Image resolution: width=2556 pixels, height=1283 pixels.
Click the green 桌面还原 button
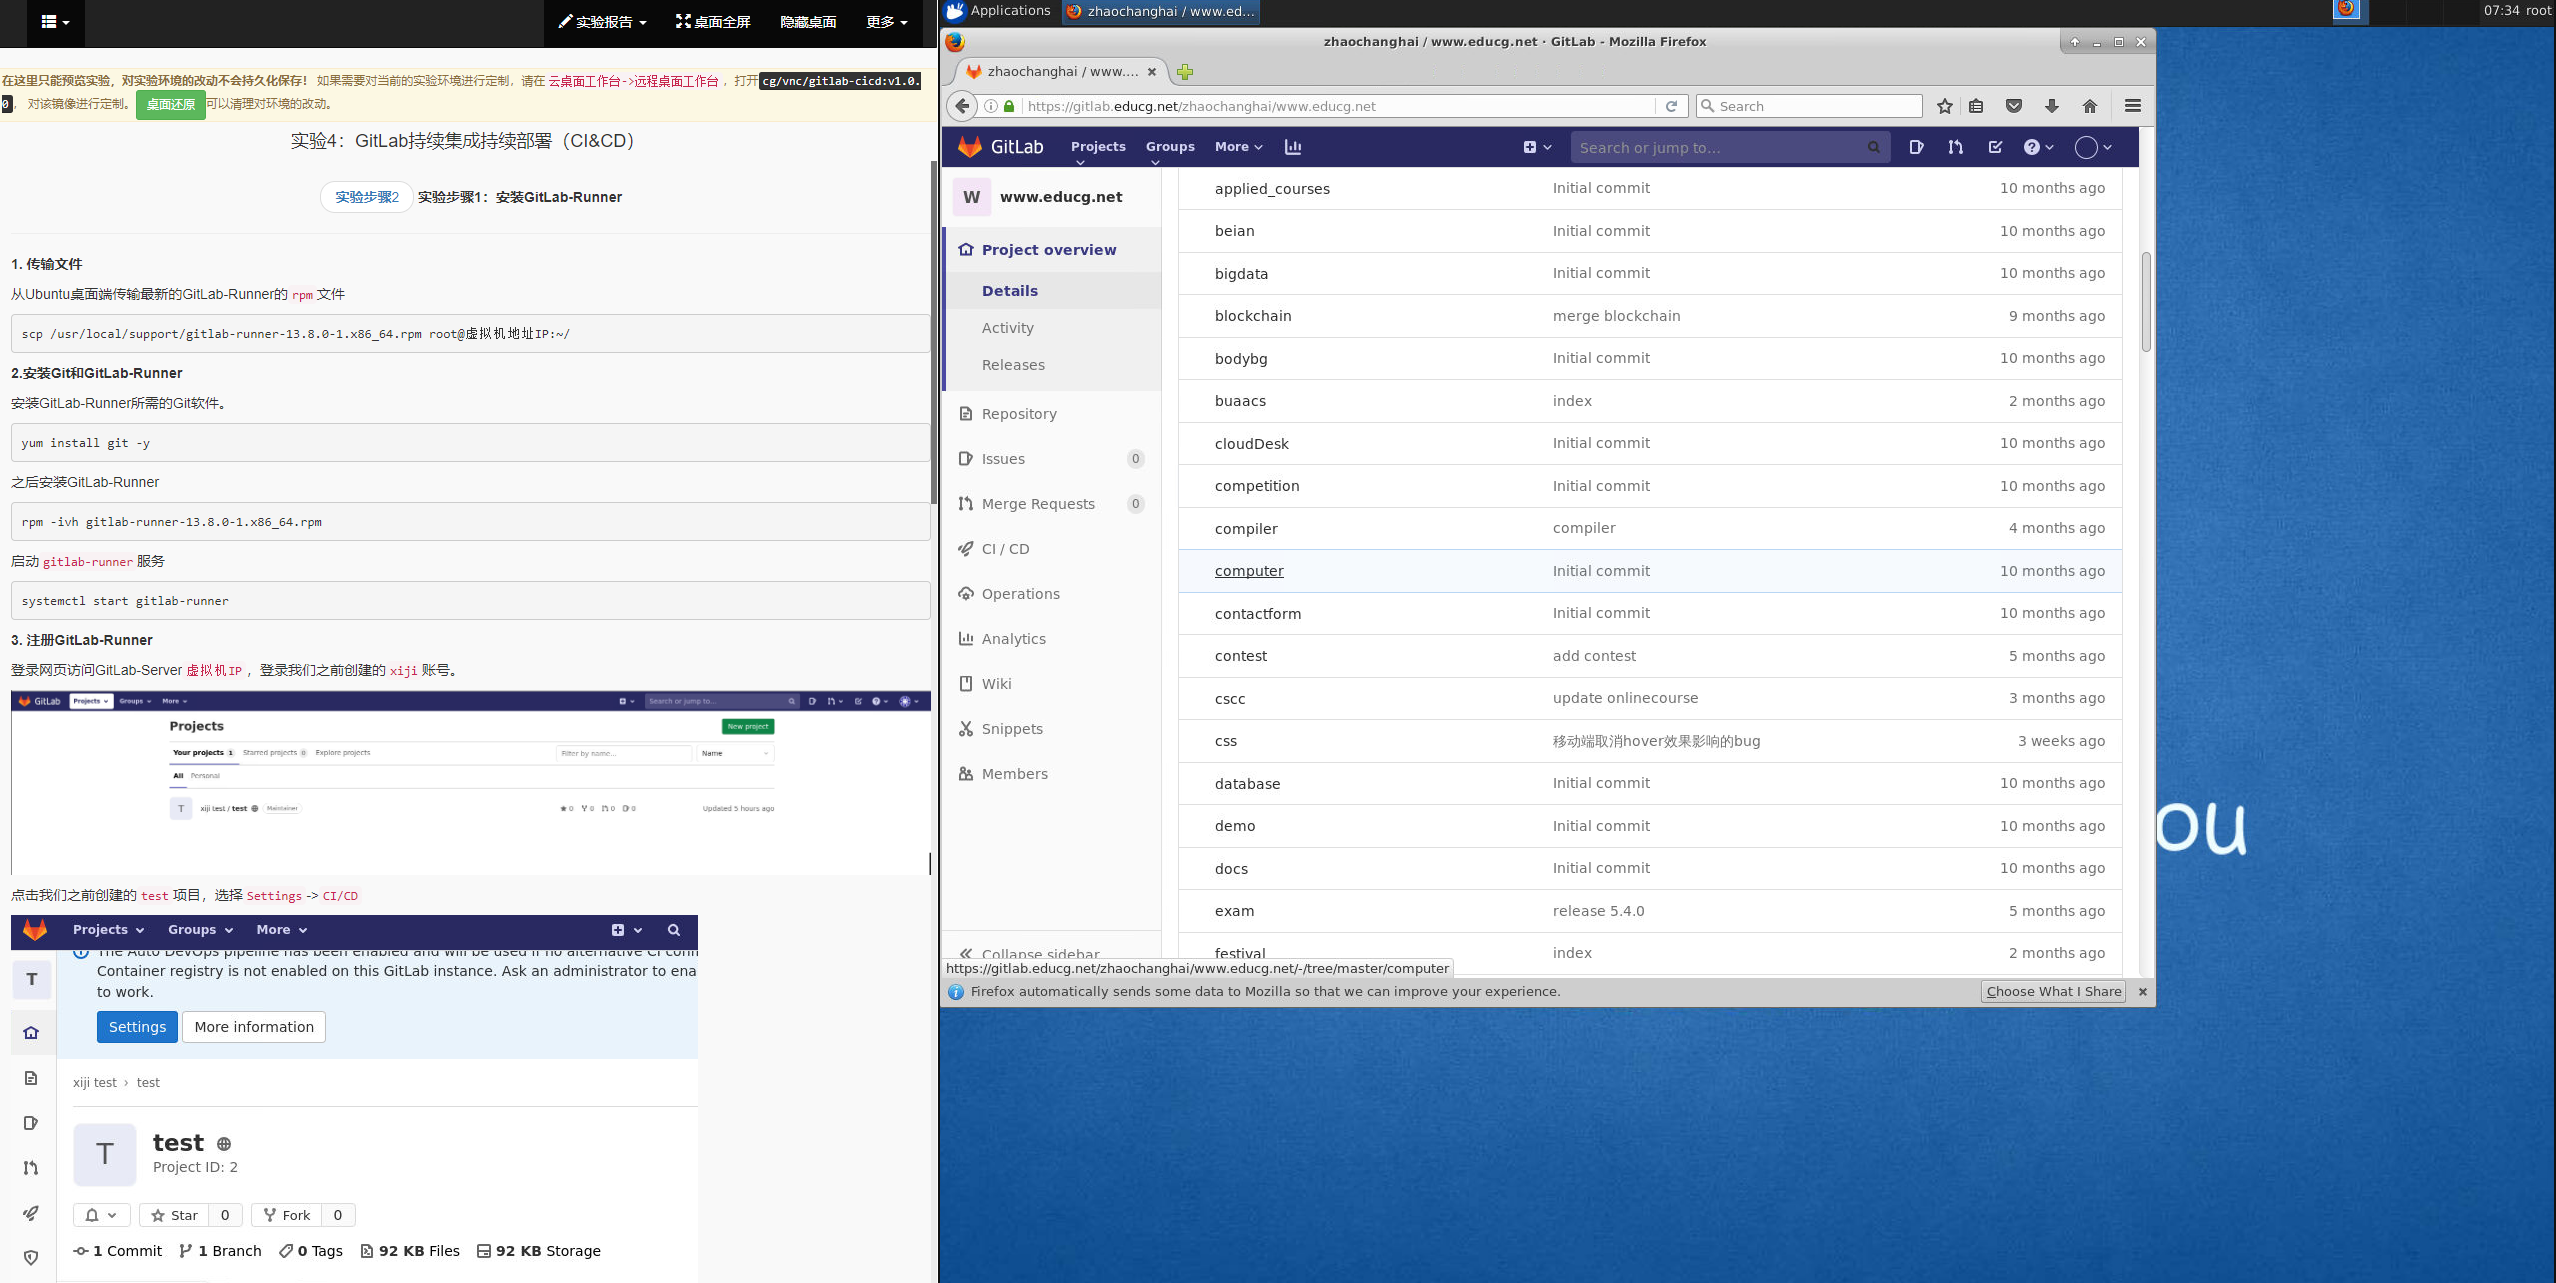(170, 104)
